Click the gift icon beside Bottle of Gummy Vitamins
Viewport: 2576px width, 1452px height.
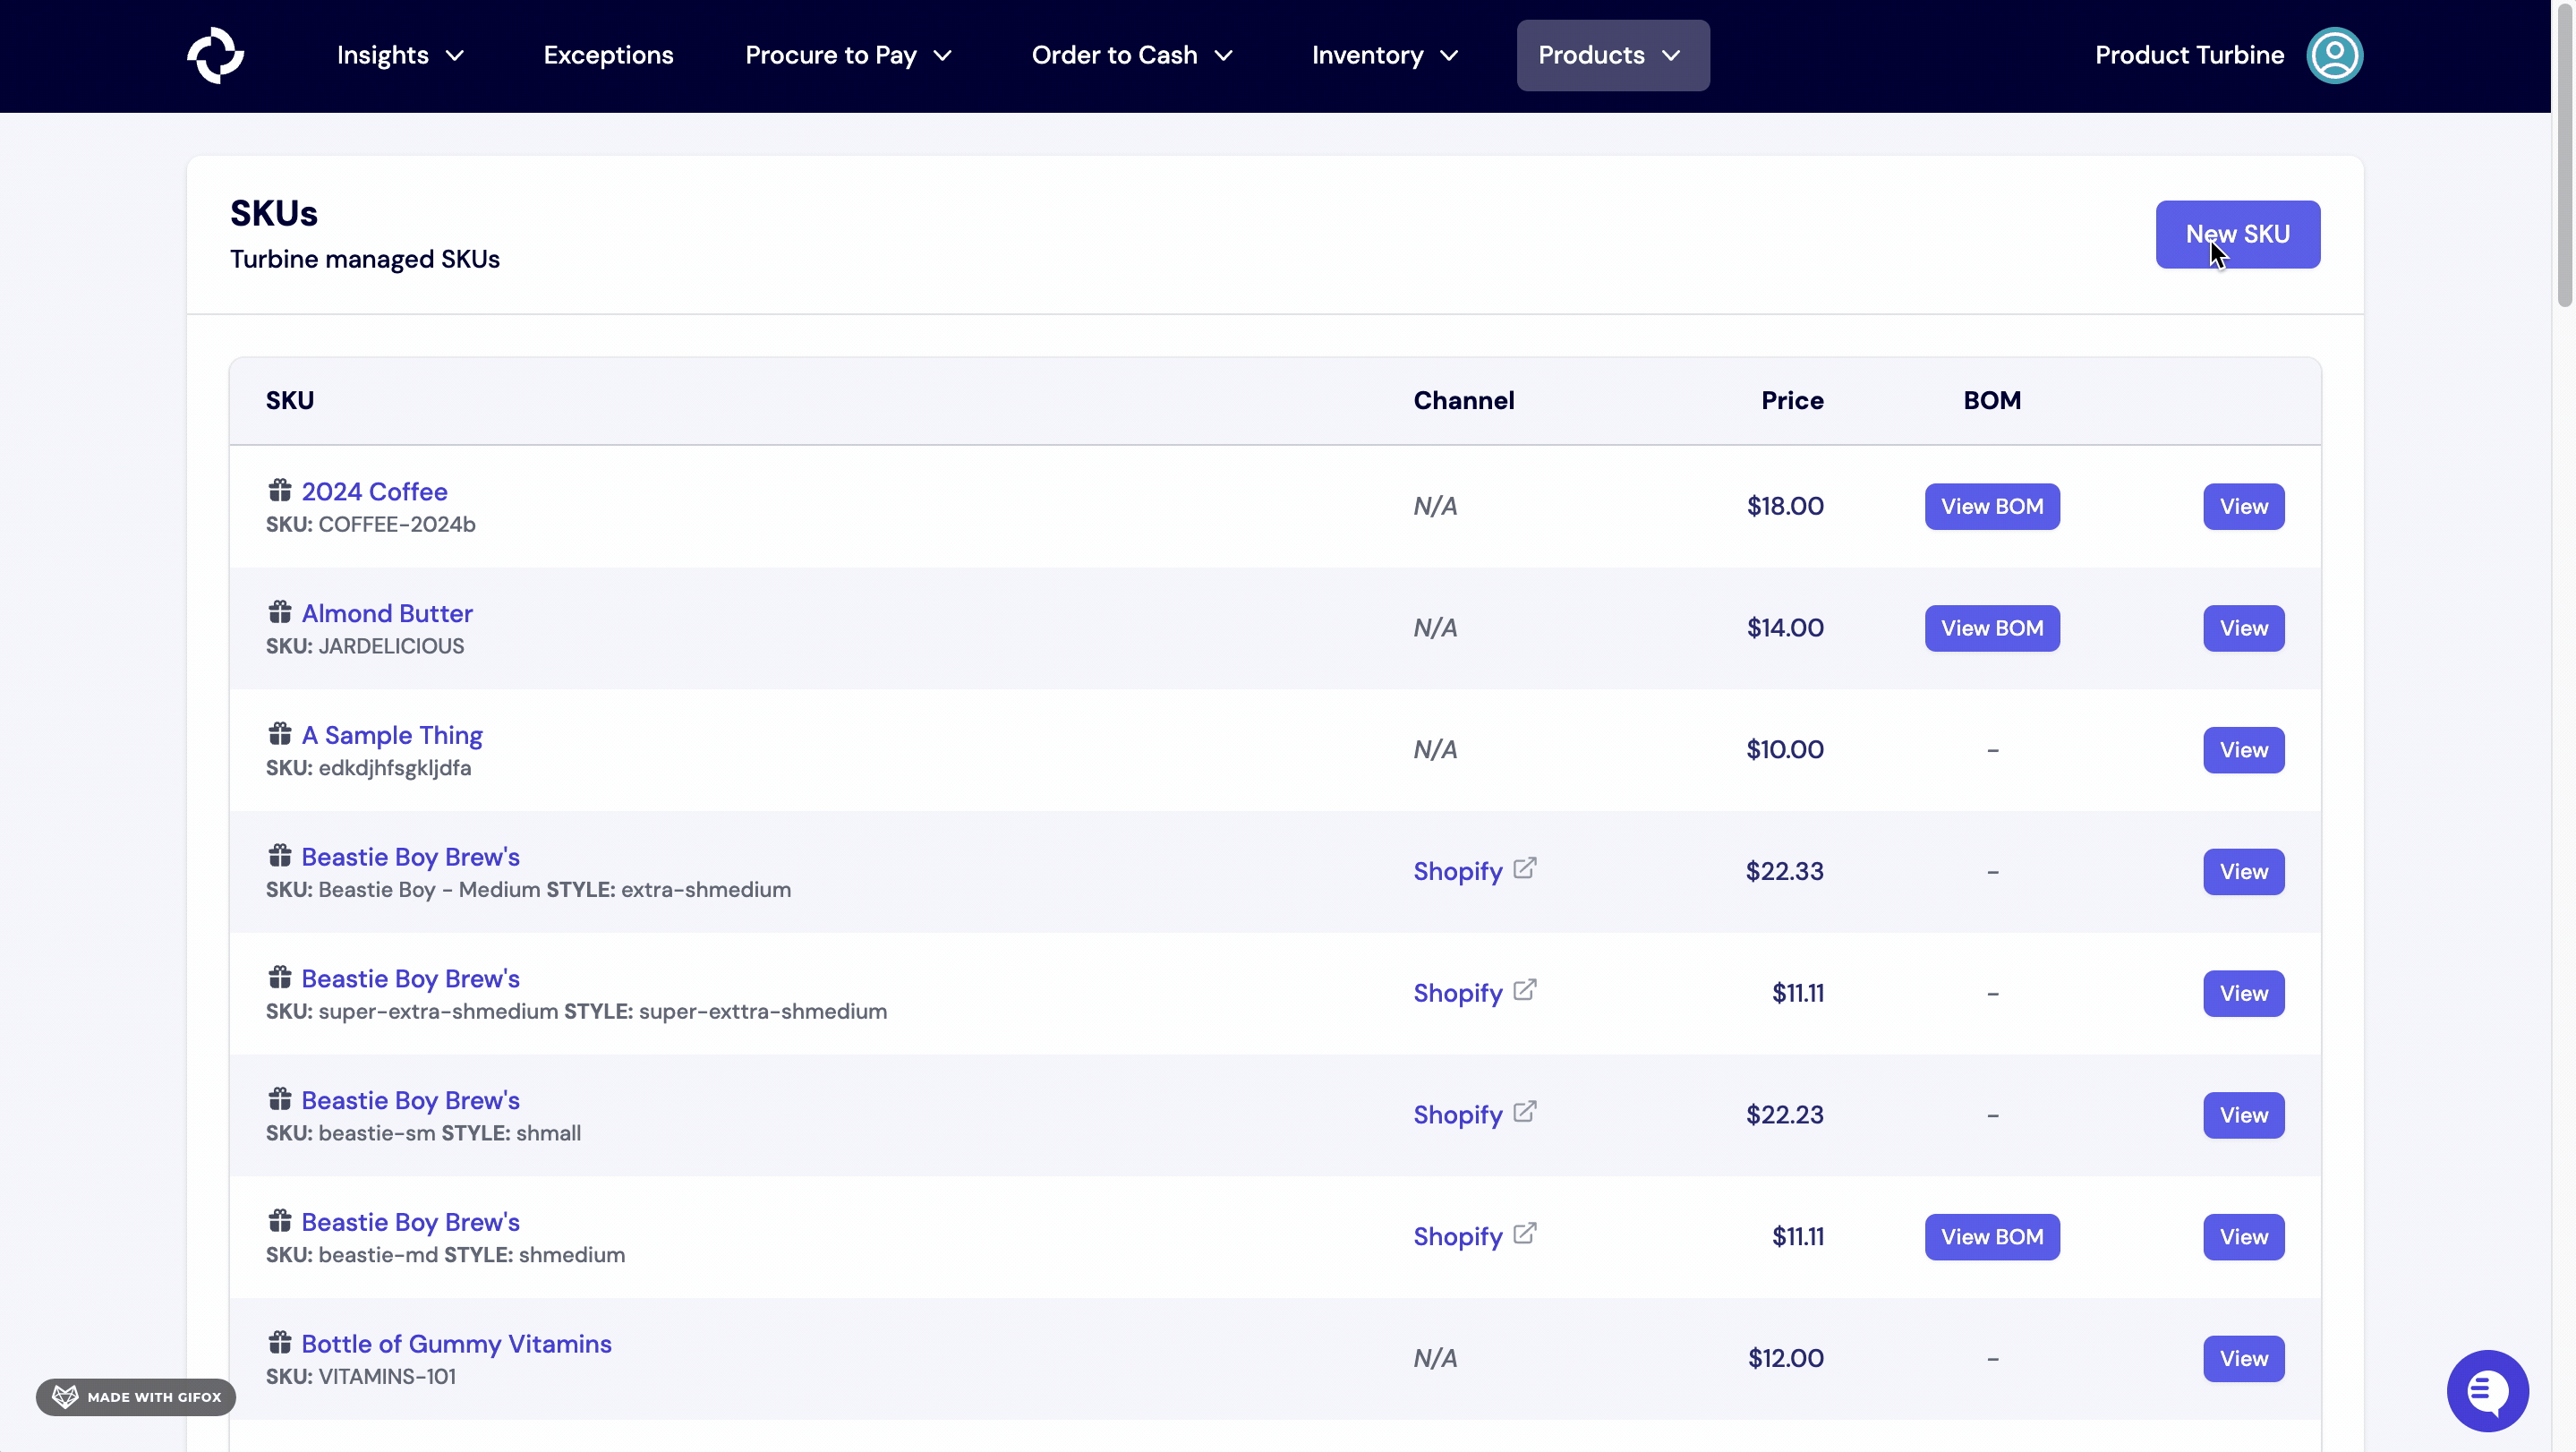click(279, 1342)
